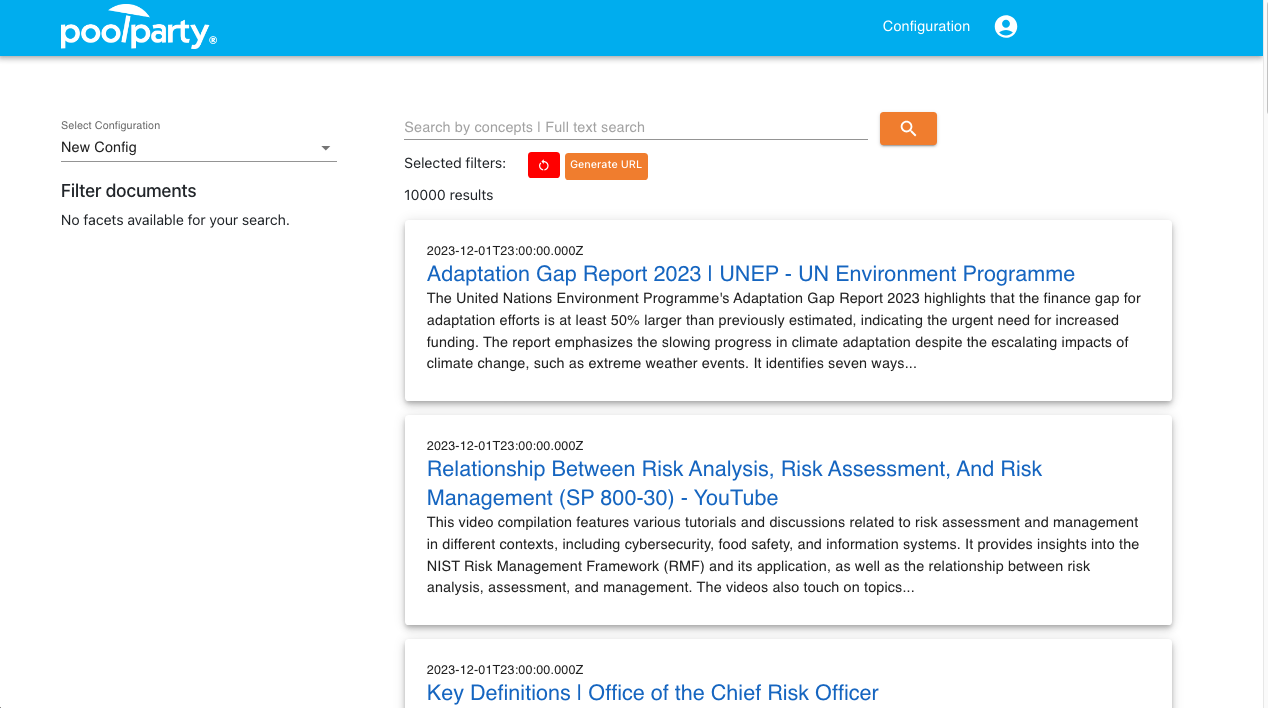Focus the concepts full text search field
The width and height of the screenshot is (1268, 708).
635,127
